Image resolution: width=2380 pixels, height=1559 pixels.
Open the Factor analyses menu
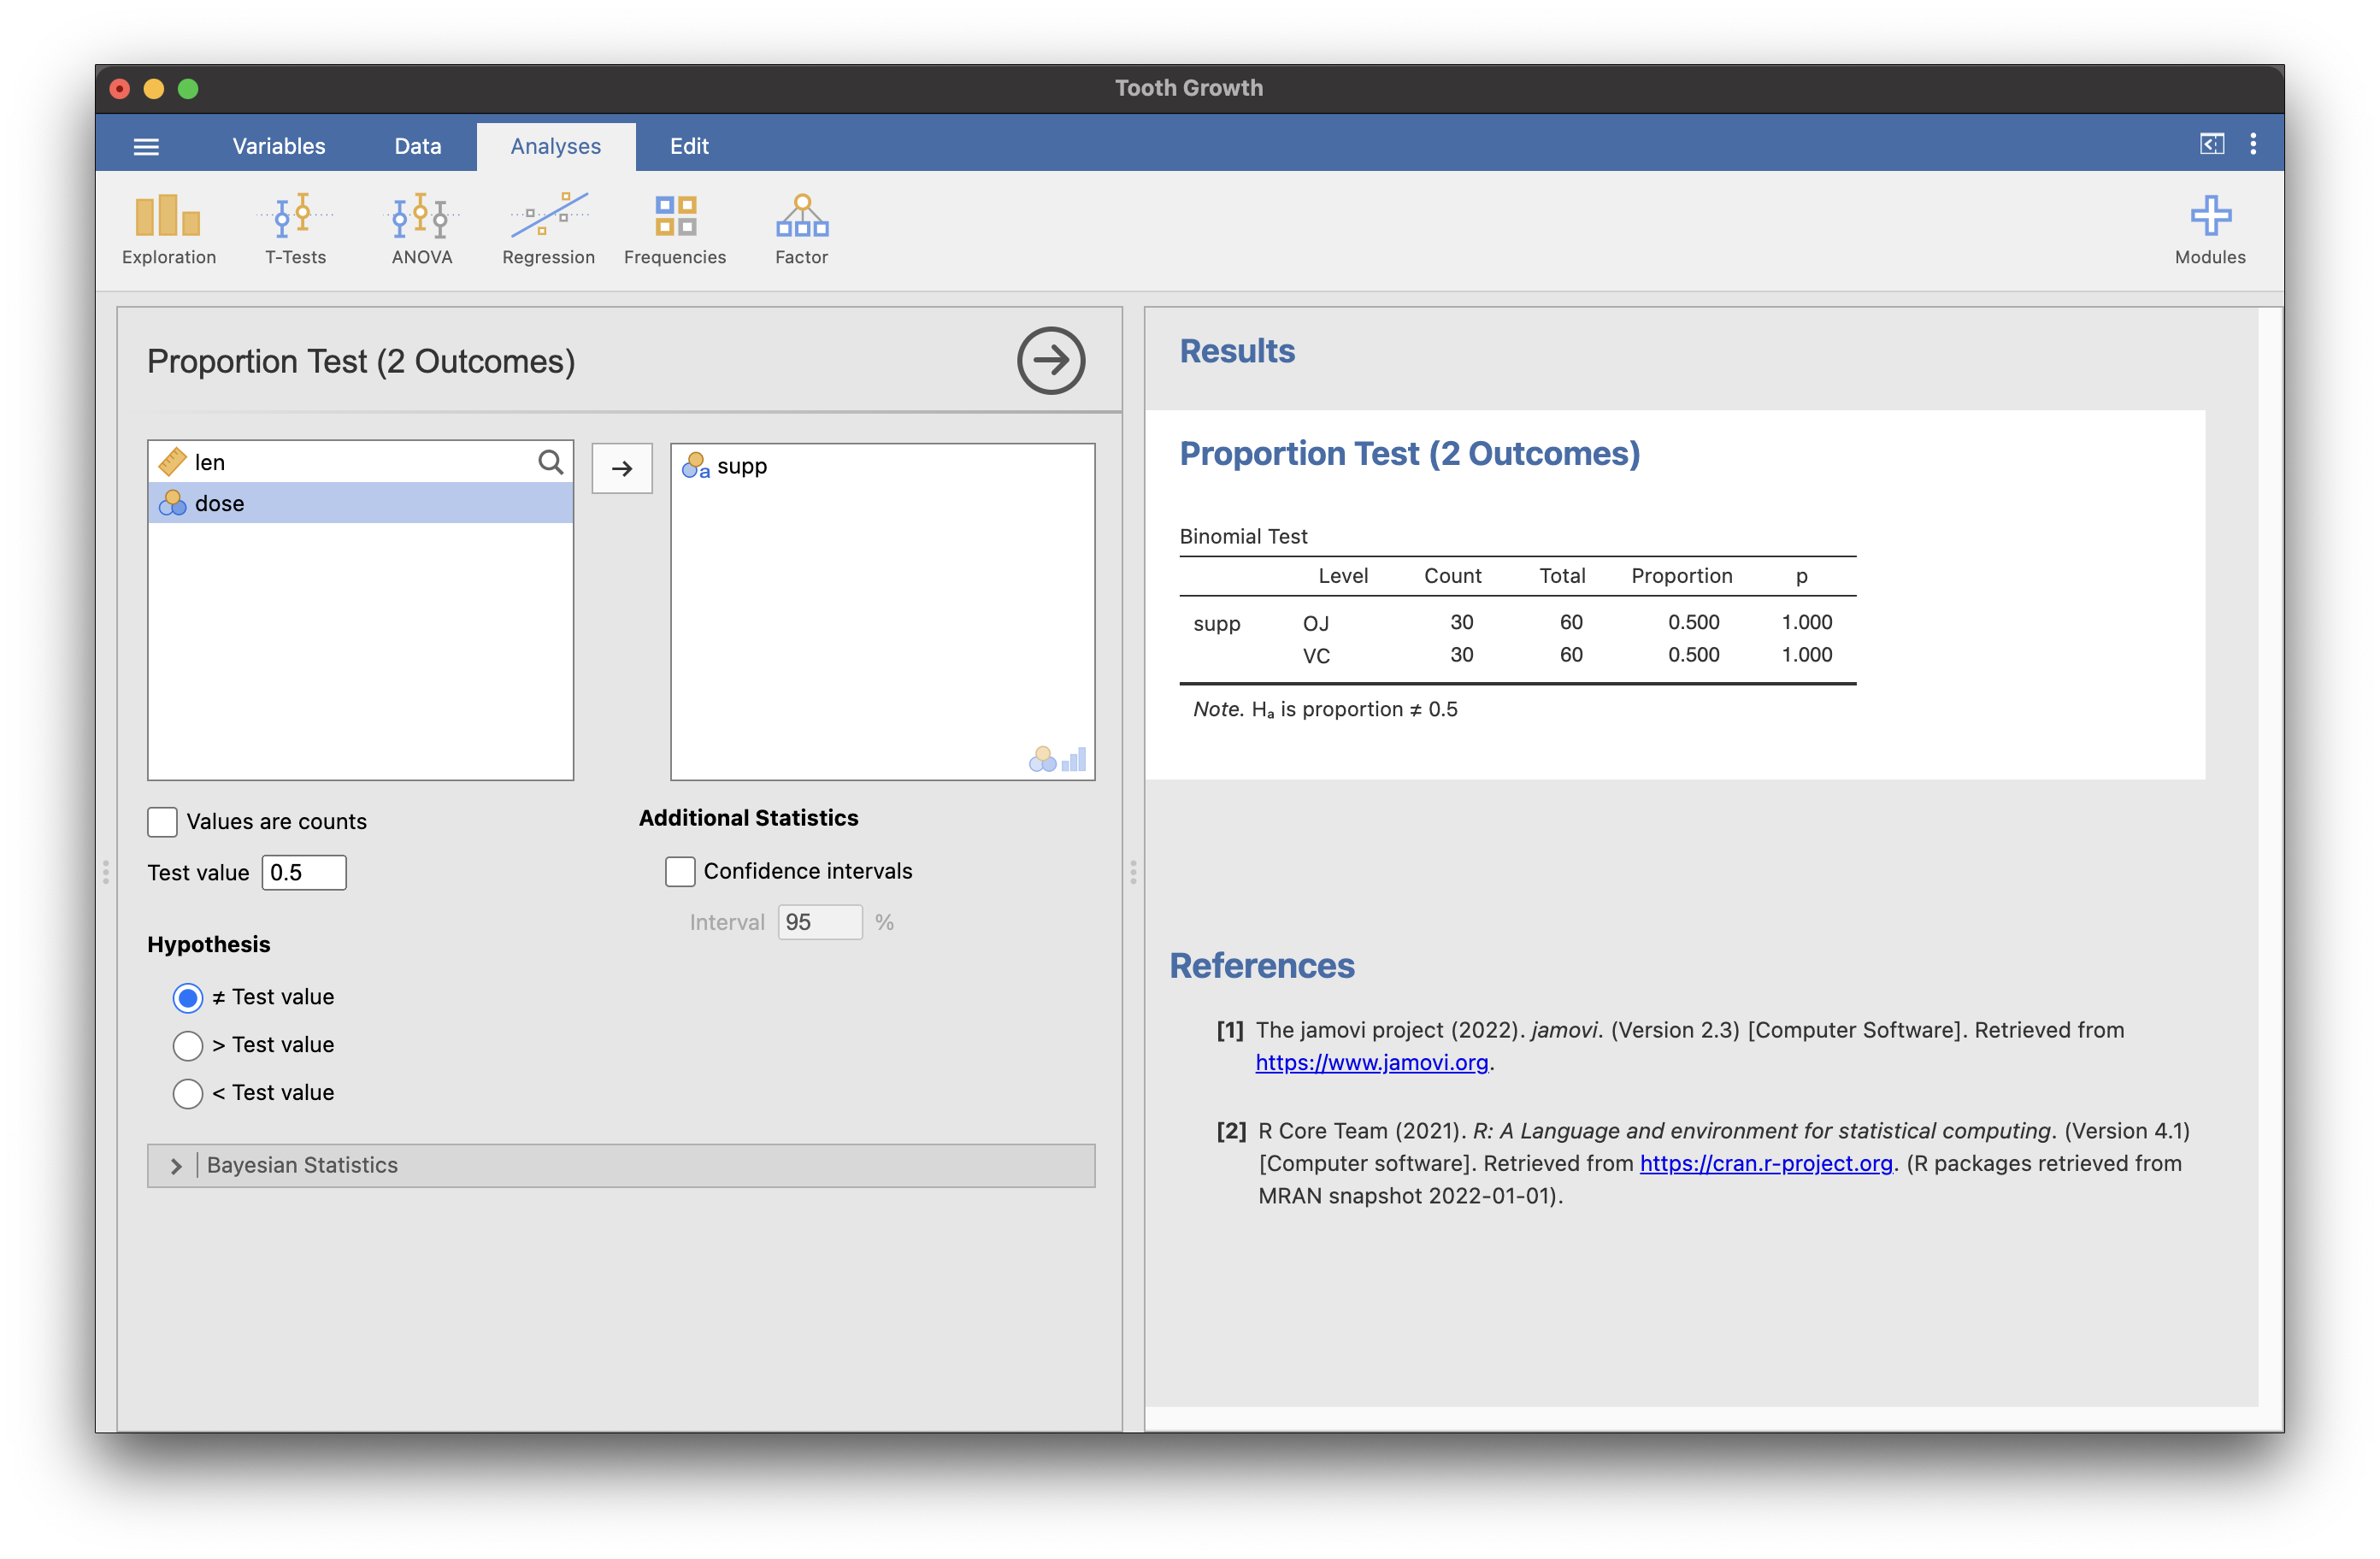(801, 229)
